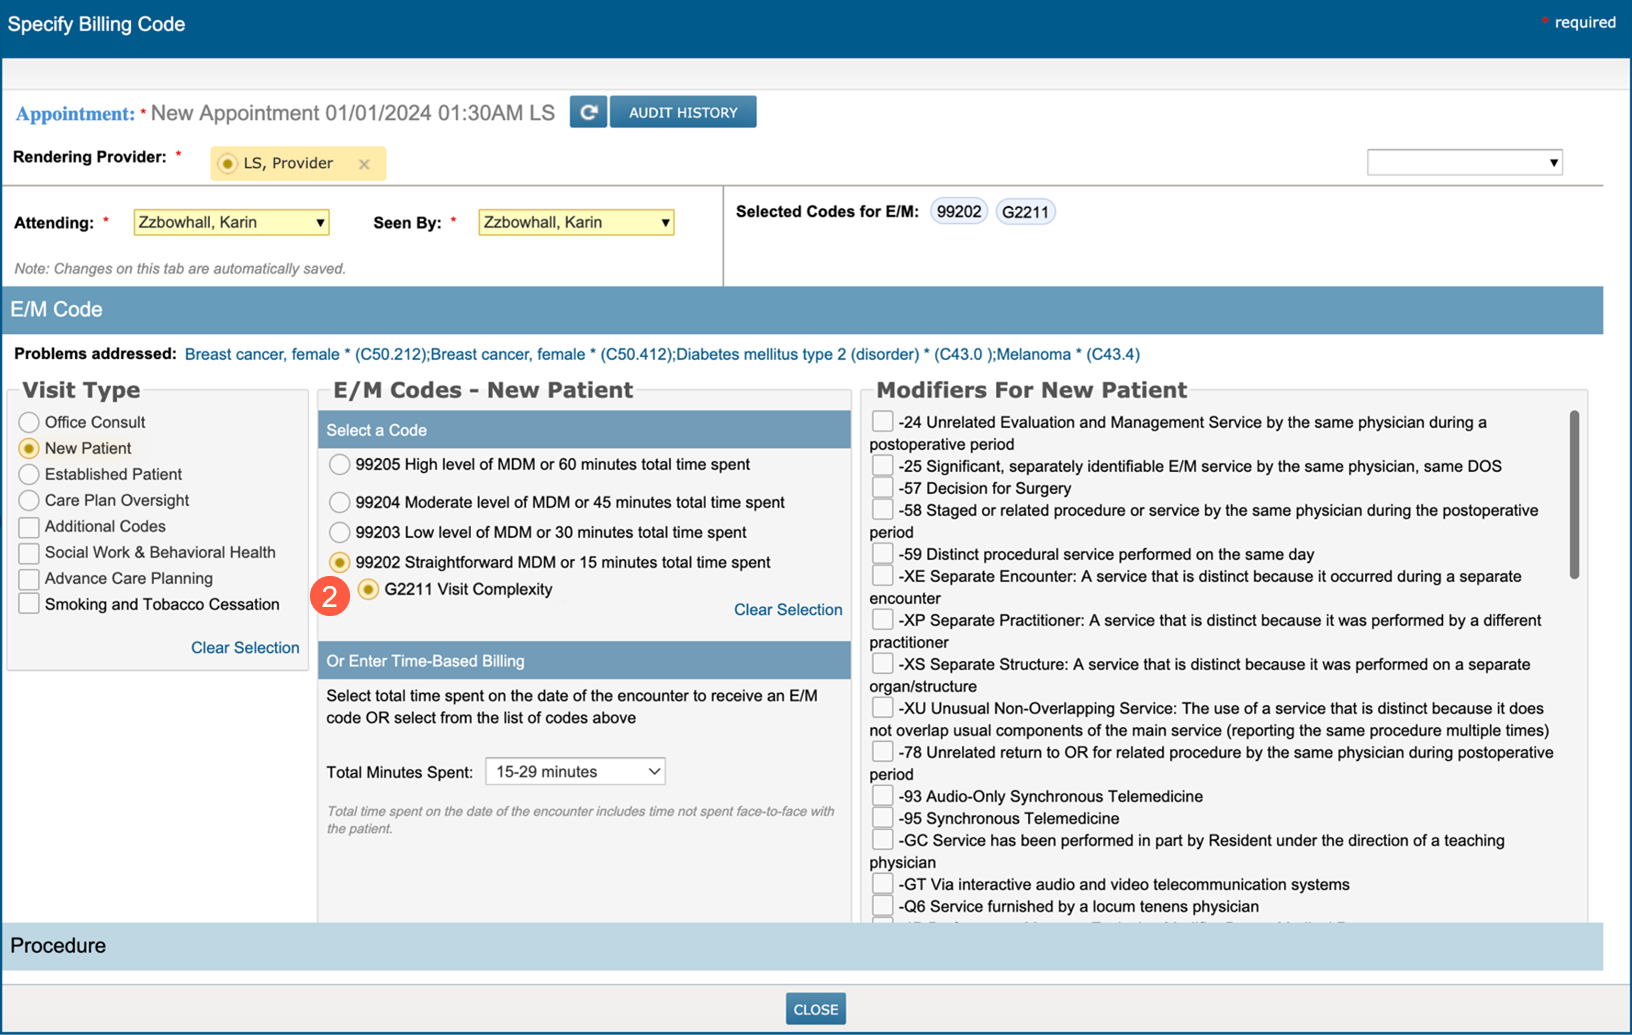
Task: Open the Total Minutes Spent dropdown
Action: click(575, 771)
